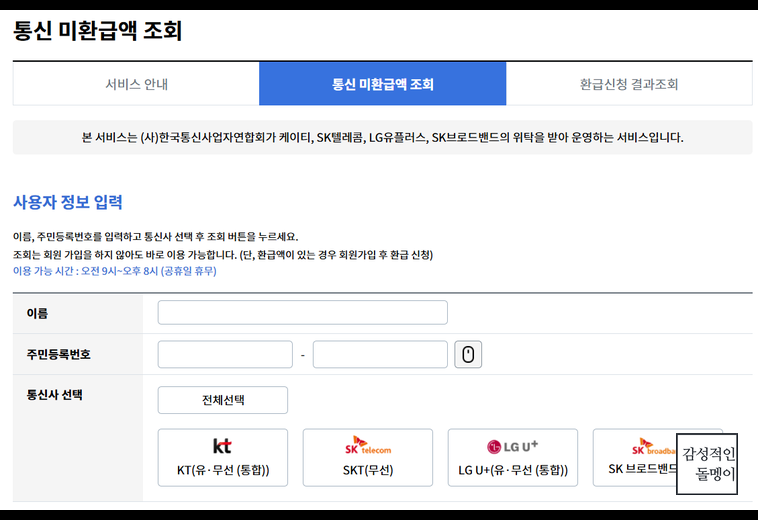
Task: Focus the first 주민등록번호 input box
Action: [225, 354]
